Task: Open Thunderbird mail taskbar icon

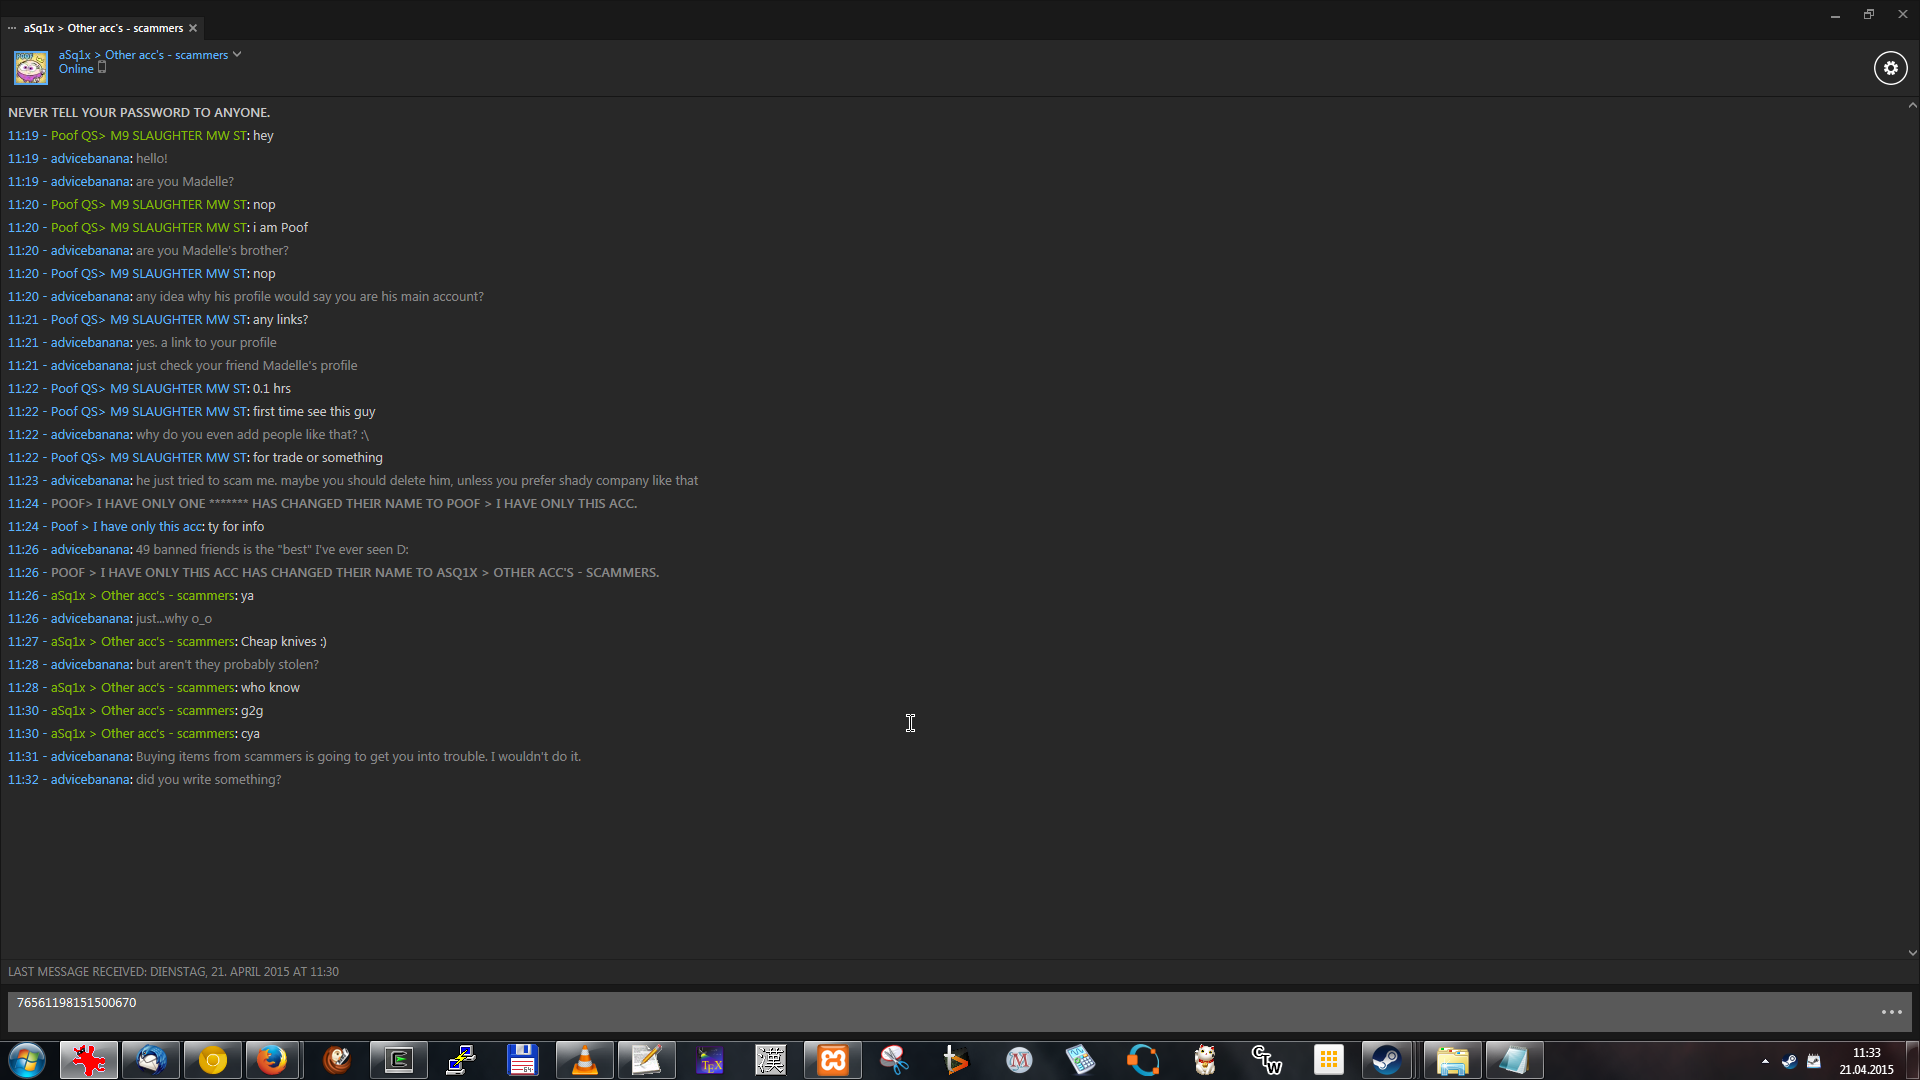Action: 151,1060
